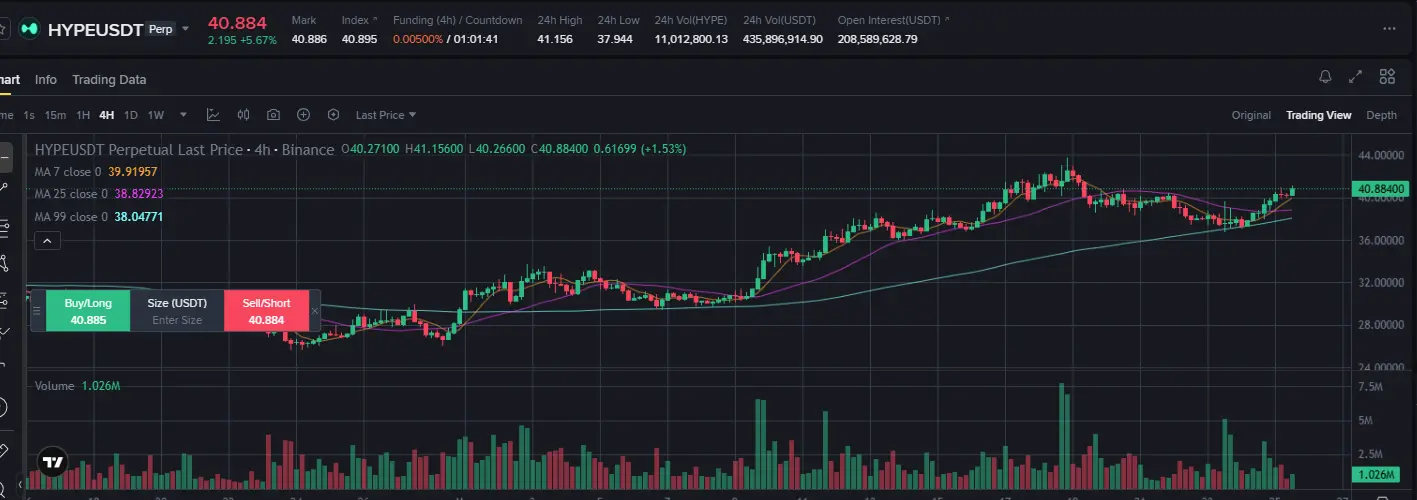
Task: Expand more time intervals dropdown arrow
Action: 184,115
